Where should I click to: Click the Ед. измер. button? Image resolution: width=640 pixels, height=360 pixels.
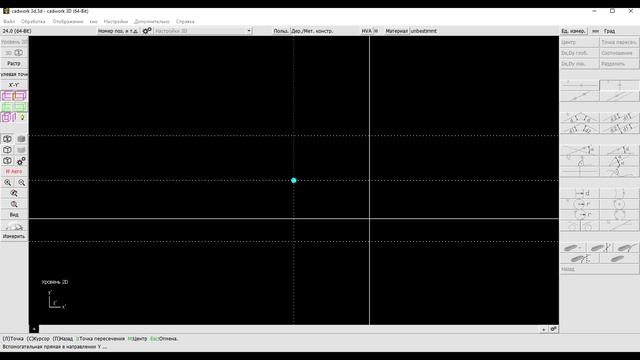[x=573, y=31]
